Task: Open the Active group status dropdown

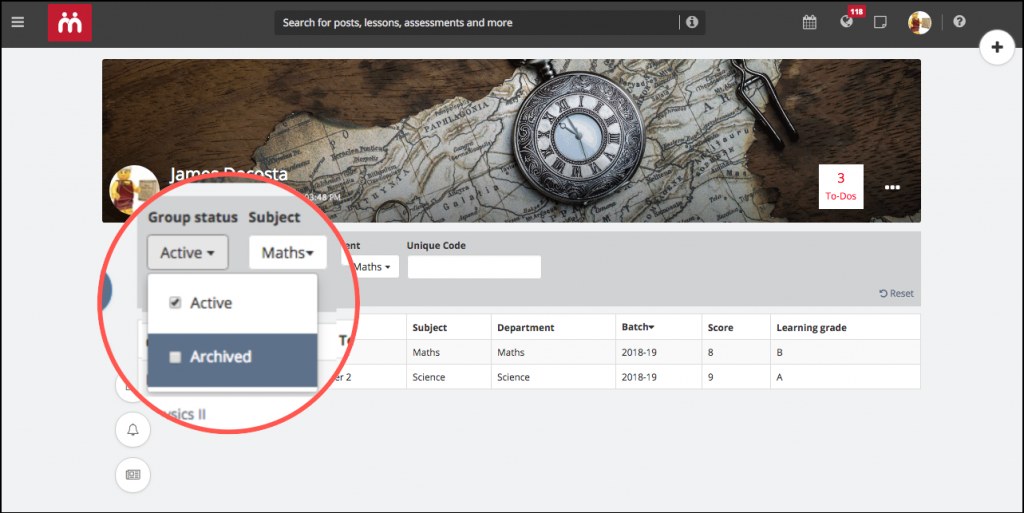Action: 187,253
